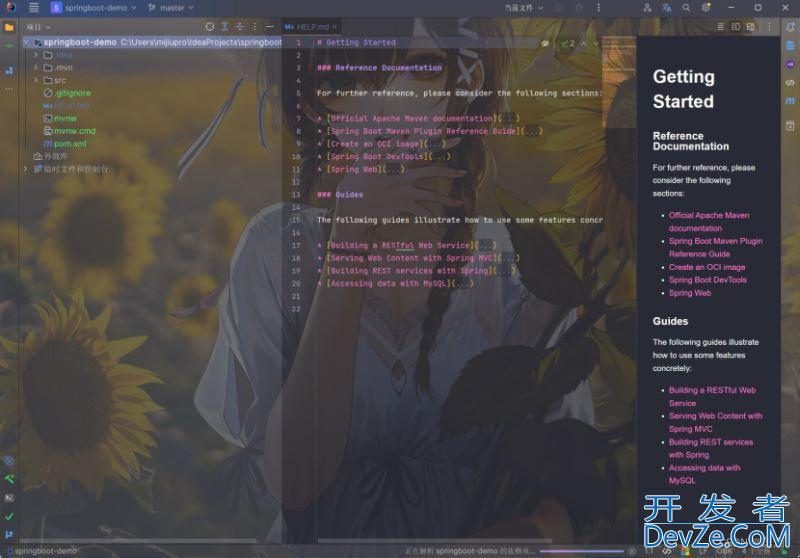The image size is (800, 558).
Task: Close the HELP.md editor tab
Action: click(x=335, y=27)
